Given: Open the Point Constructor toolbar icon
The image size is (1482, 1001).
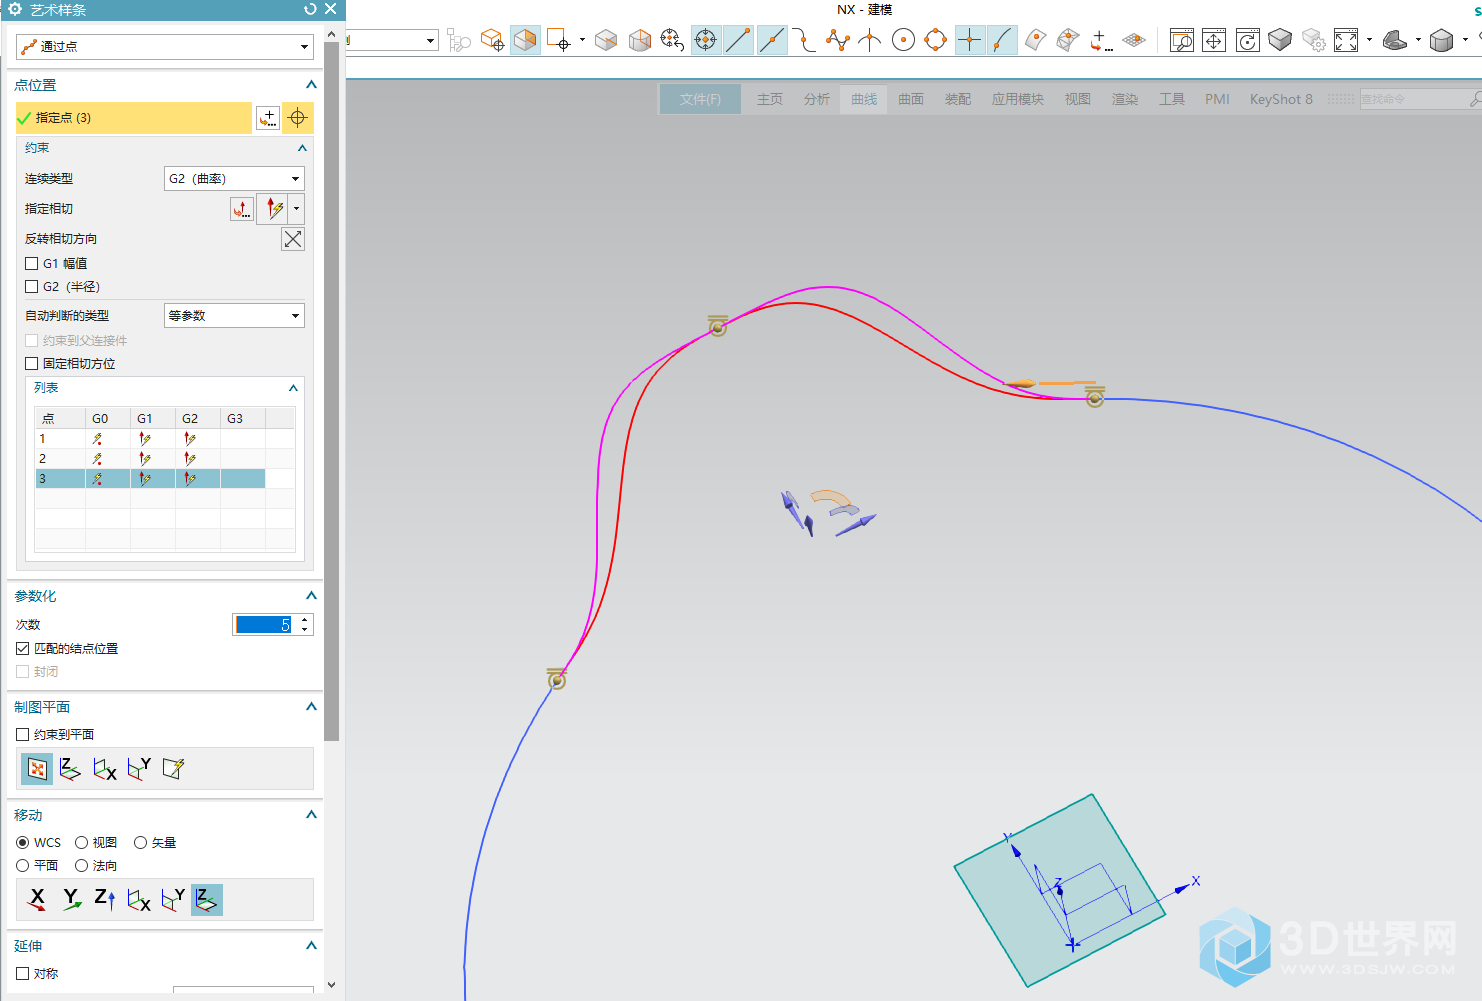Looking at the screenshot, I should pos(1101,40).
